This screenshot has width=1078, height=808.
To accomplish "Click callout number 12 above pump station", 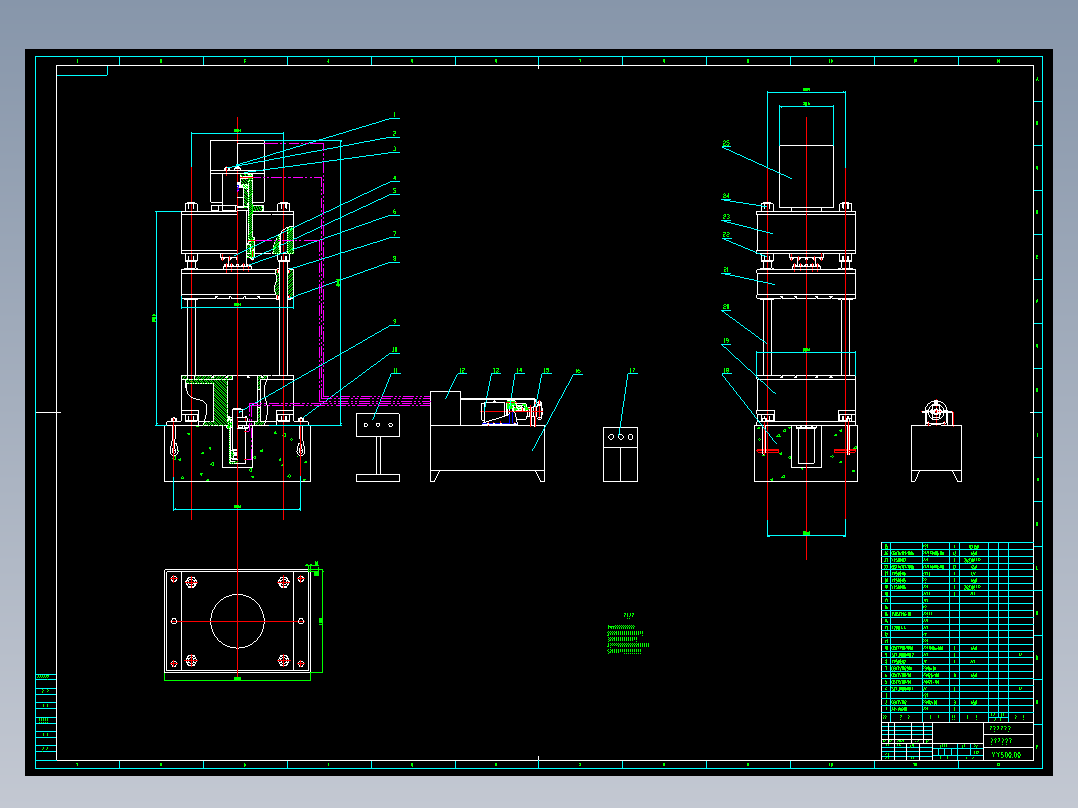I will click(462, 371).
